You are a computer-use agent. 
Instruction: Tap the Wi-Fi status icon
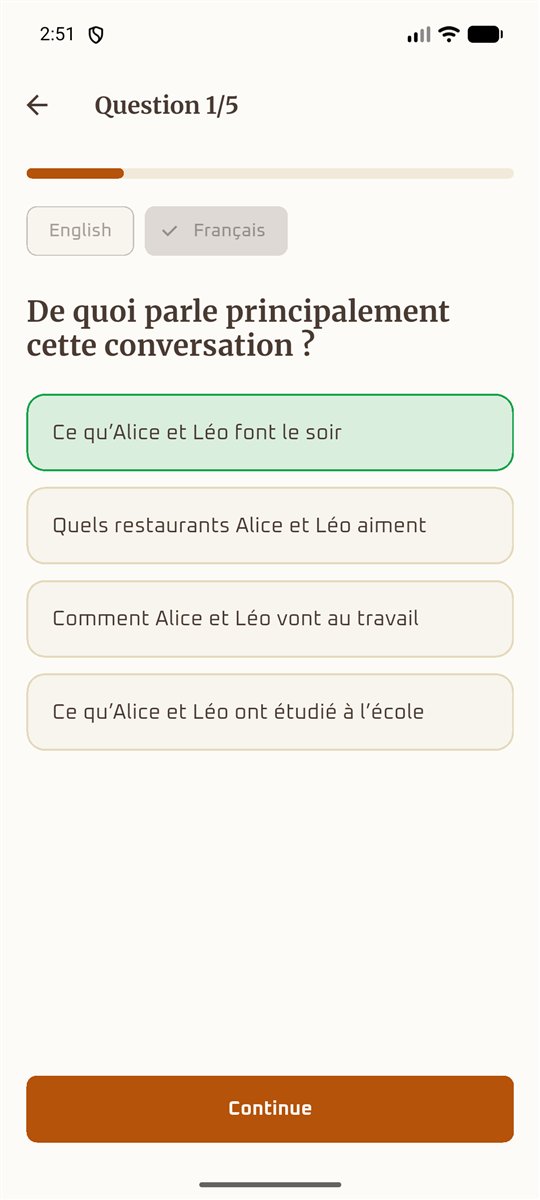449,34
